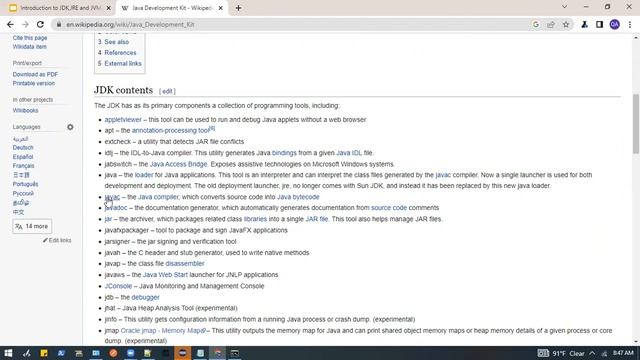Screen dimensions: 640x360
Task: Click Download as PDF
Action: pos(35,74)
